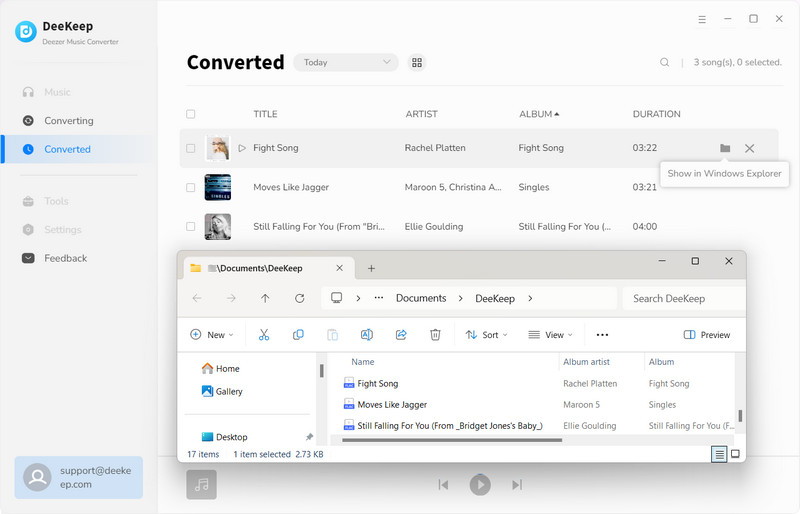
Task: Check the Fight Song row checkbox
Action: tap(190, 148)
